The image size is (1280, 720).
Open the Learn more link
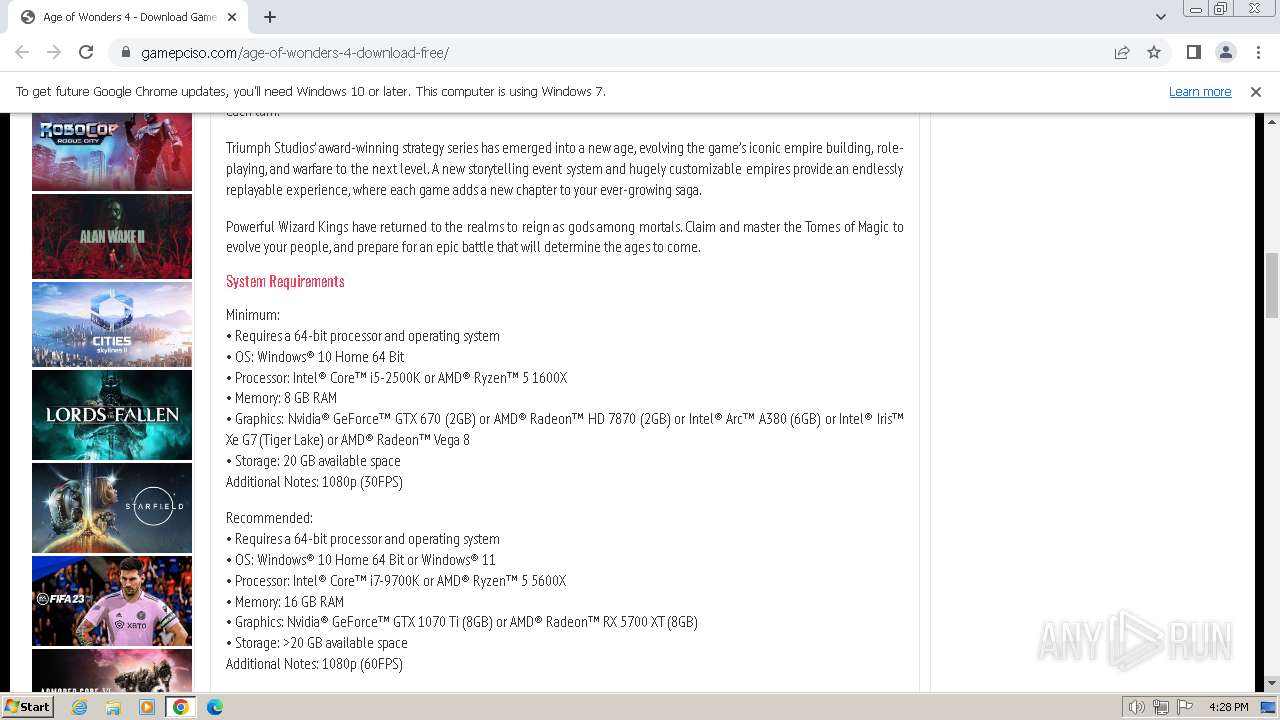point(1200,91)
